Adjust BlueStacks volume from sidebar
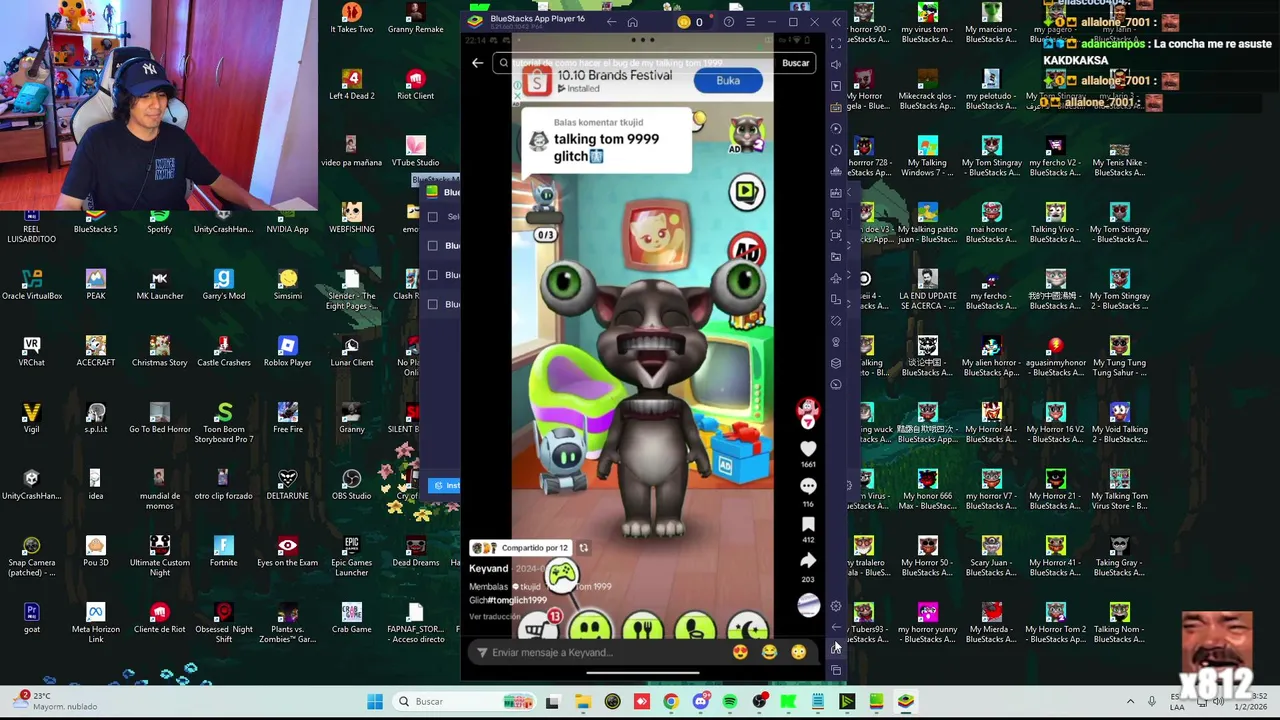This screenshot has height=720, width=1280. coord(836,64)
